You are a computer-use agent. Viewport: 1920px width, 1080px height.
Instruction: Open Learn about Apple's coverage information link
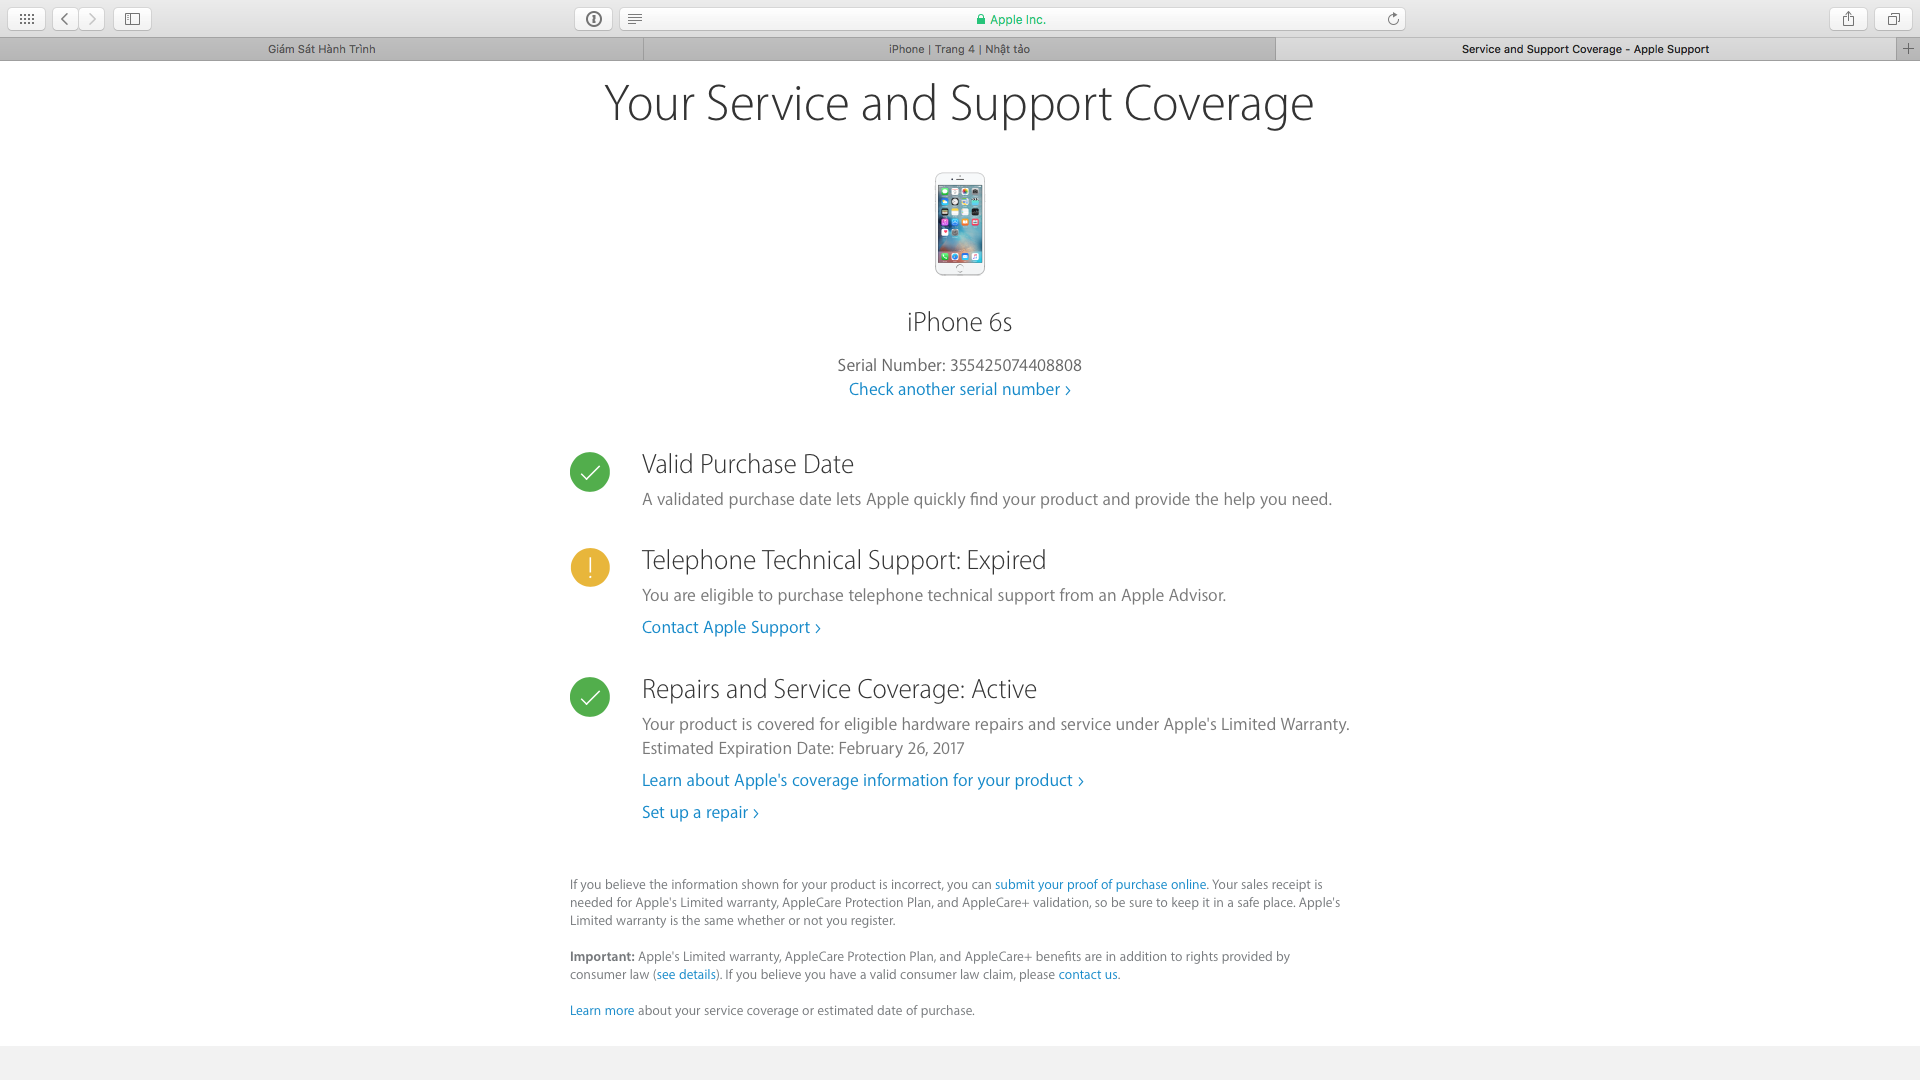click(863, 781)
